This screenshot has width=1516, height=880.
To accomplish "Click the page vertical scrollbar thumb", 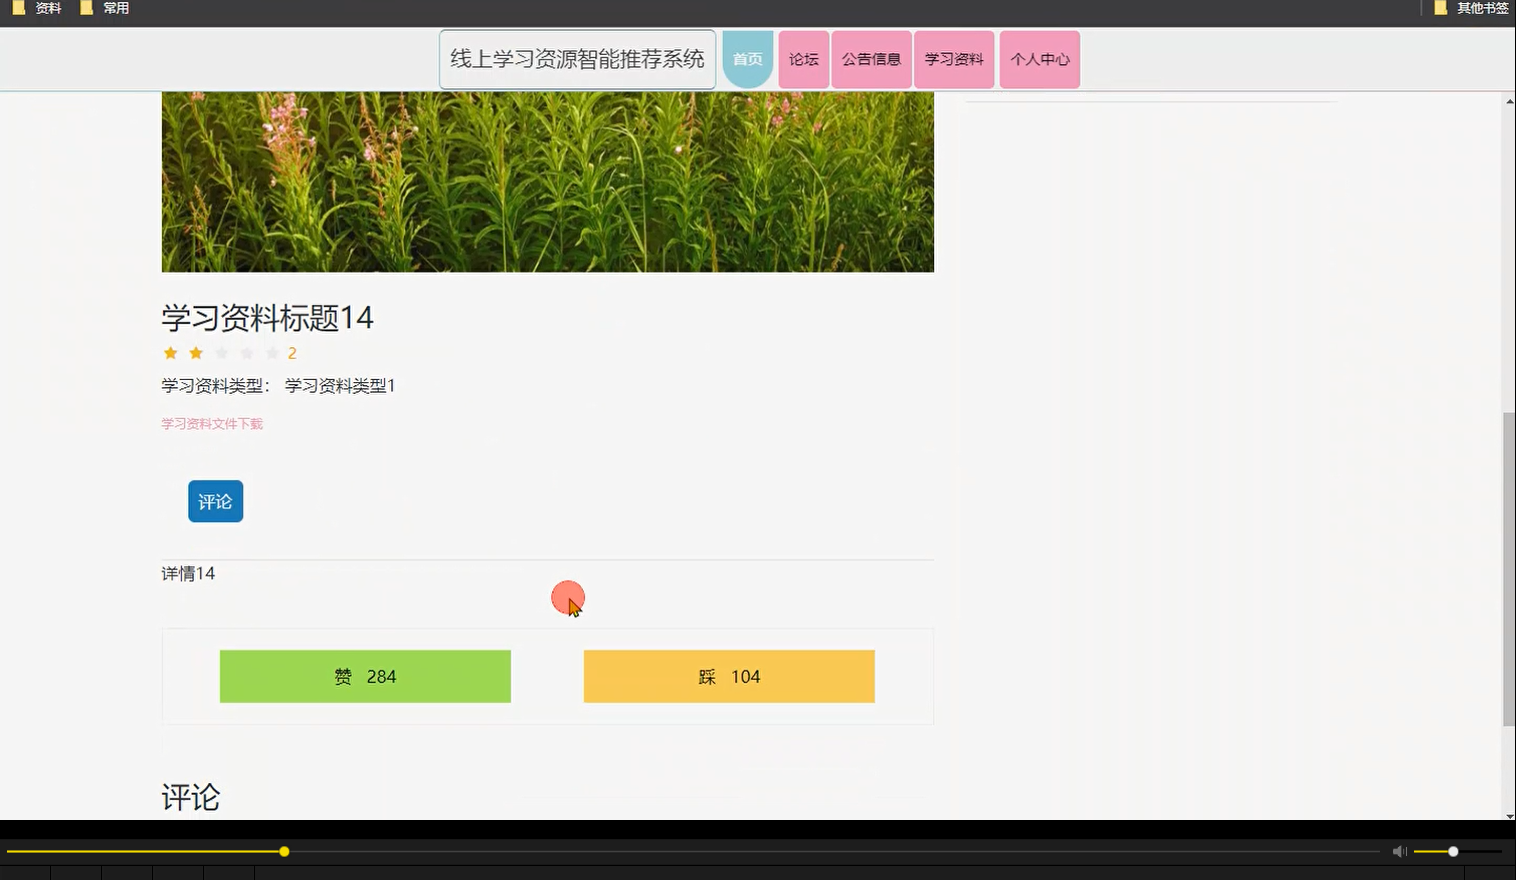I will 1509,569.
